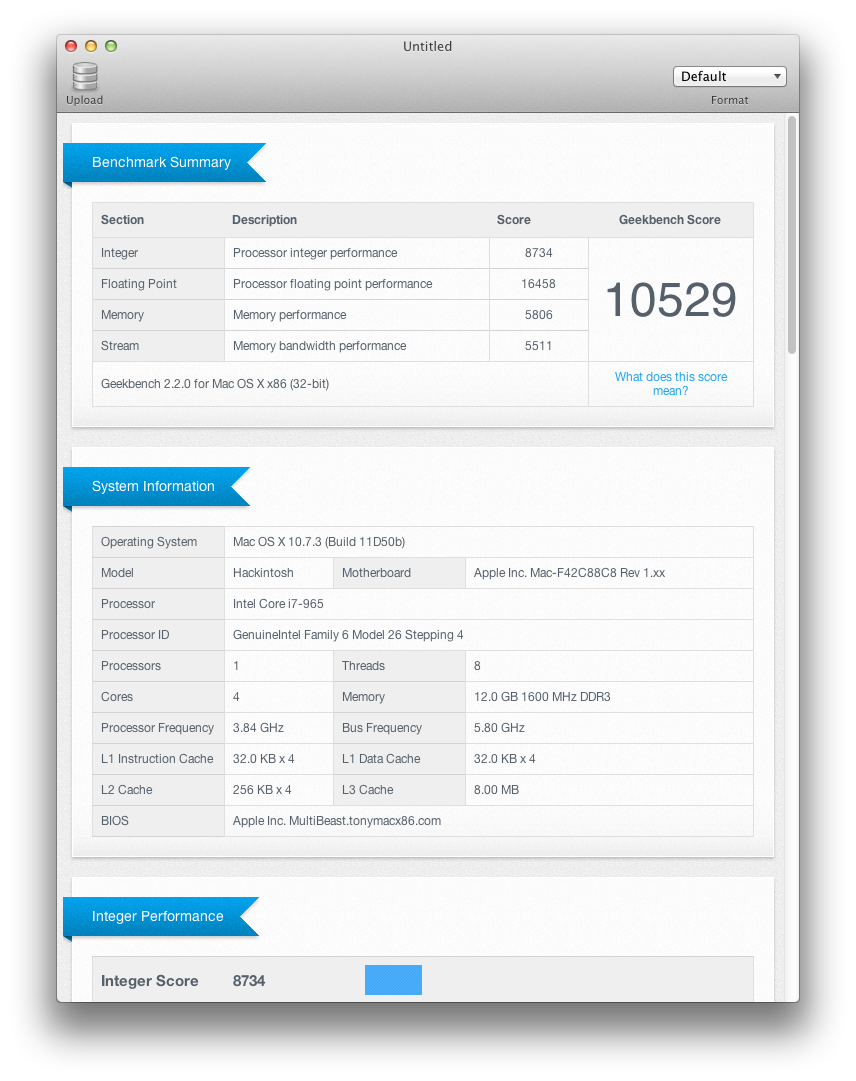The width and height of the screenshot is (856, 1081).
Task: Click 'Processor integer performance' description
Action: (x=315, y=253)
